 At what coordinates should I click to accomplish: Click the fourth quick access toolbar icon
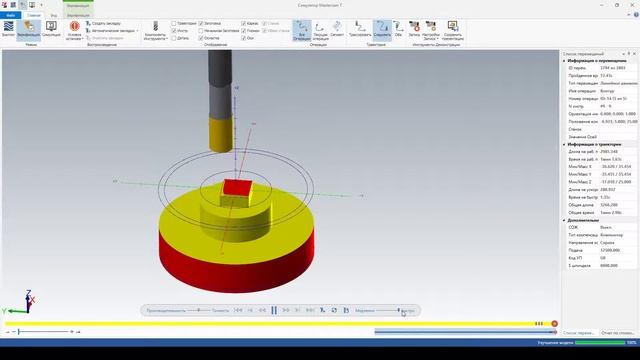click(32, 5)
